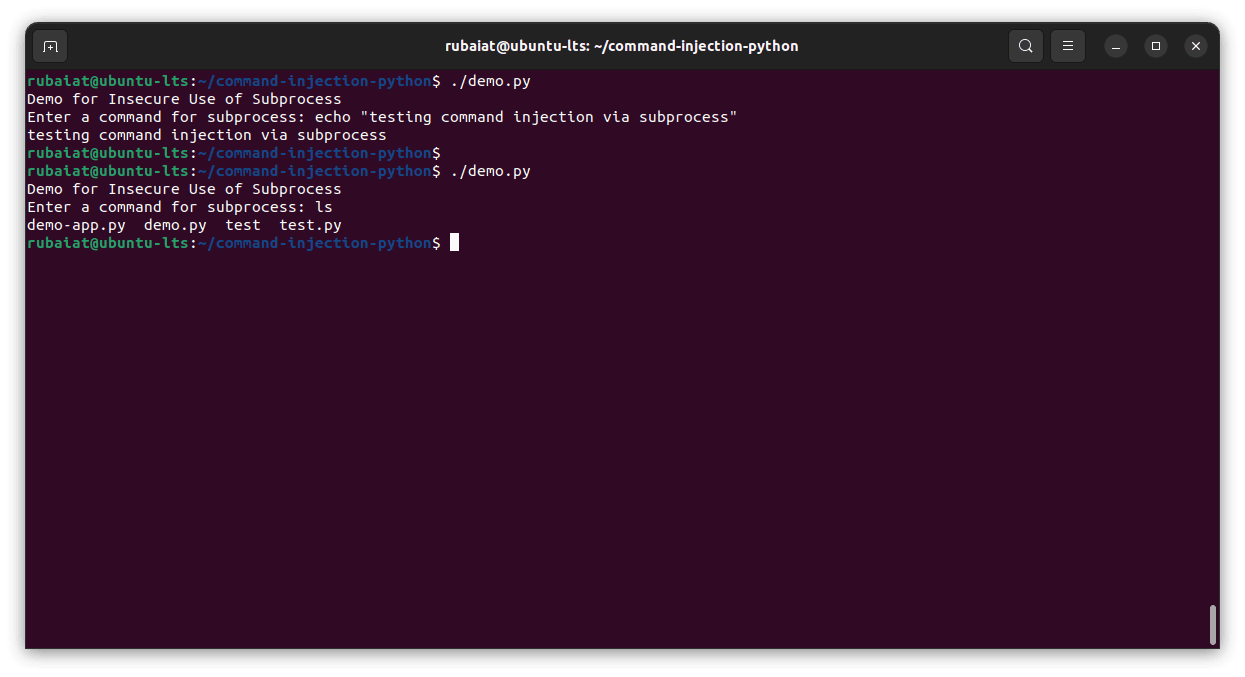This screenshot has height=677, width=1245.
Task: Click the ./demo.py command on the top line
Action: [x=490, y=81]
